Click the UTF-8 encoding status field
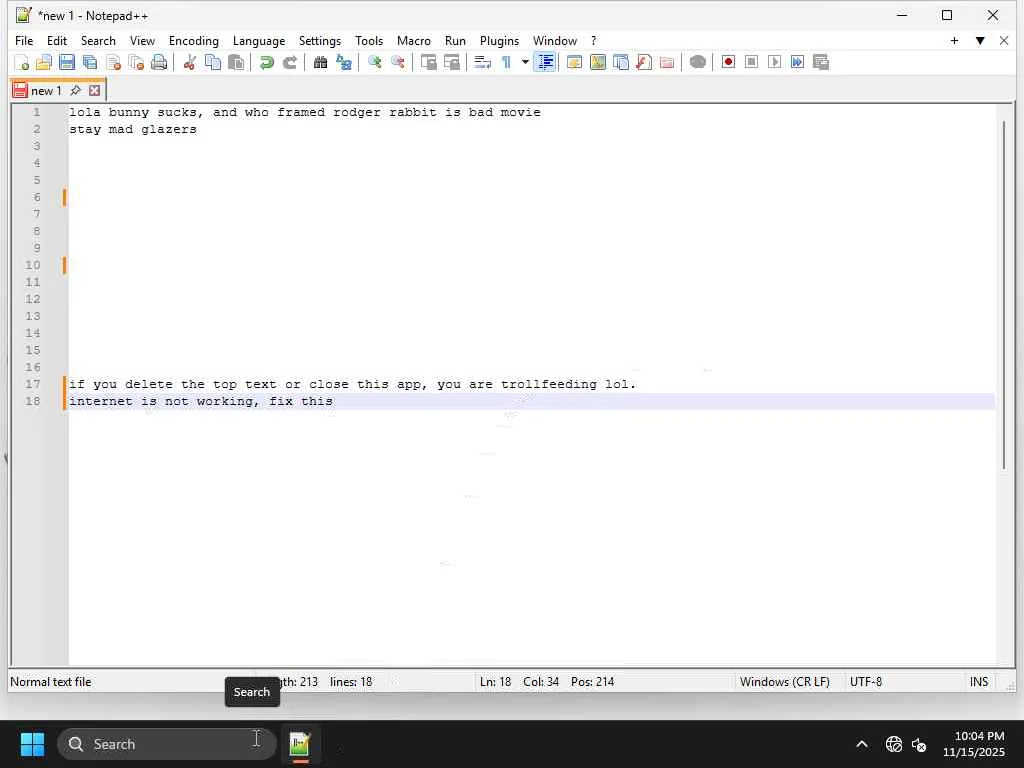 tap(866, 682)
